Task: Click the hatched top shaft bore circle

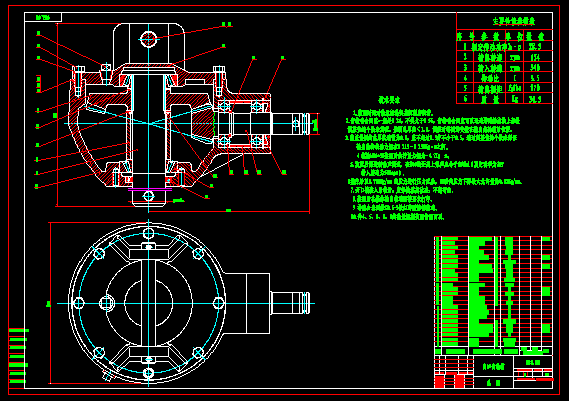Action: [148, 39]
